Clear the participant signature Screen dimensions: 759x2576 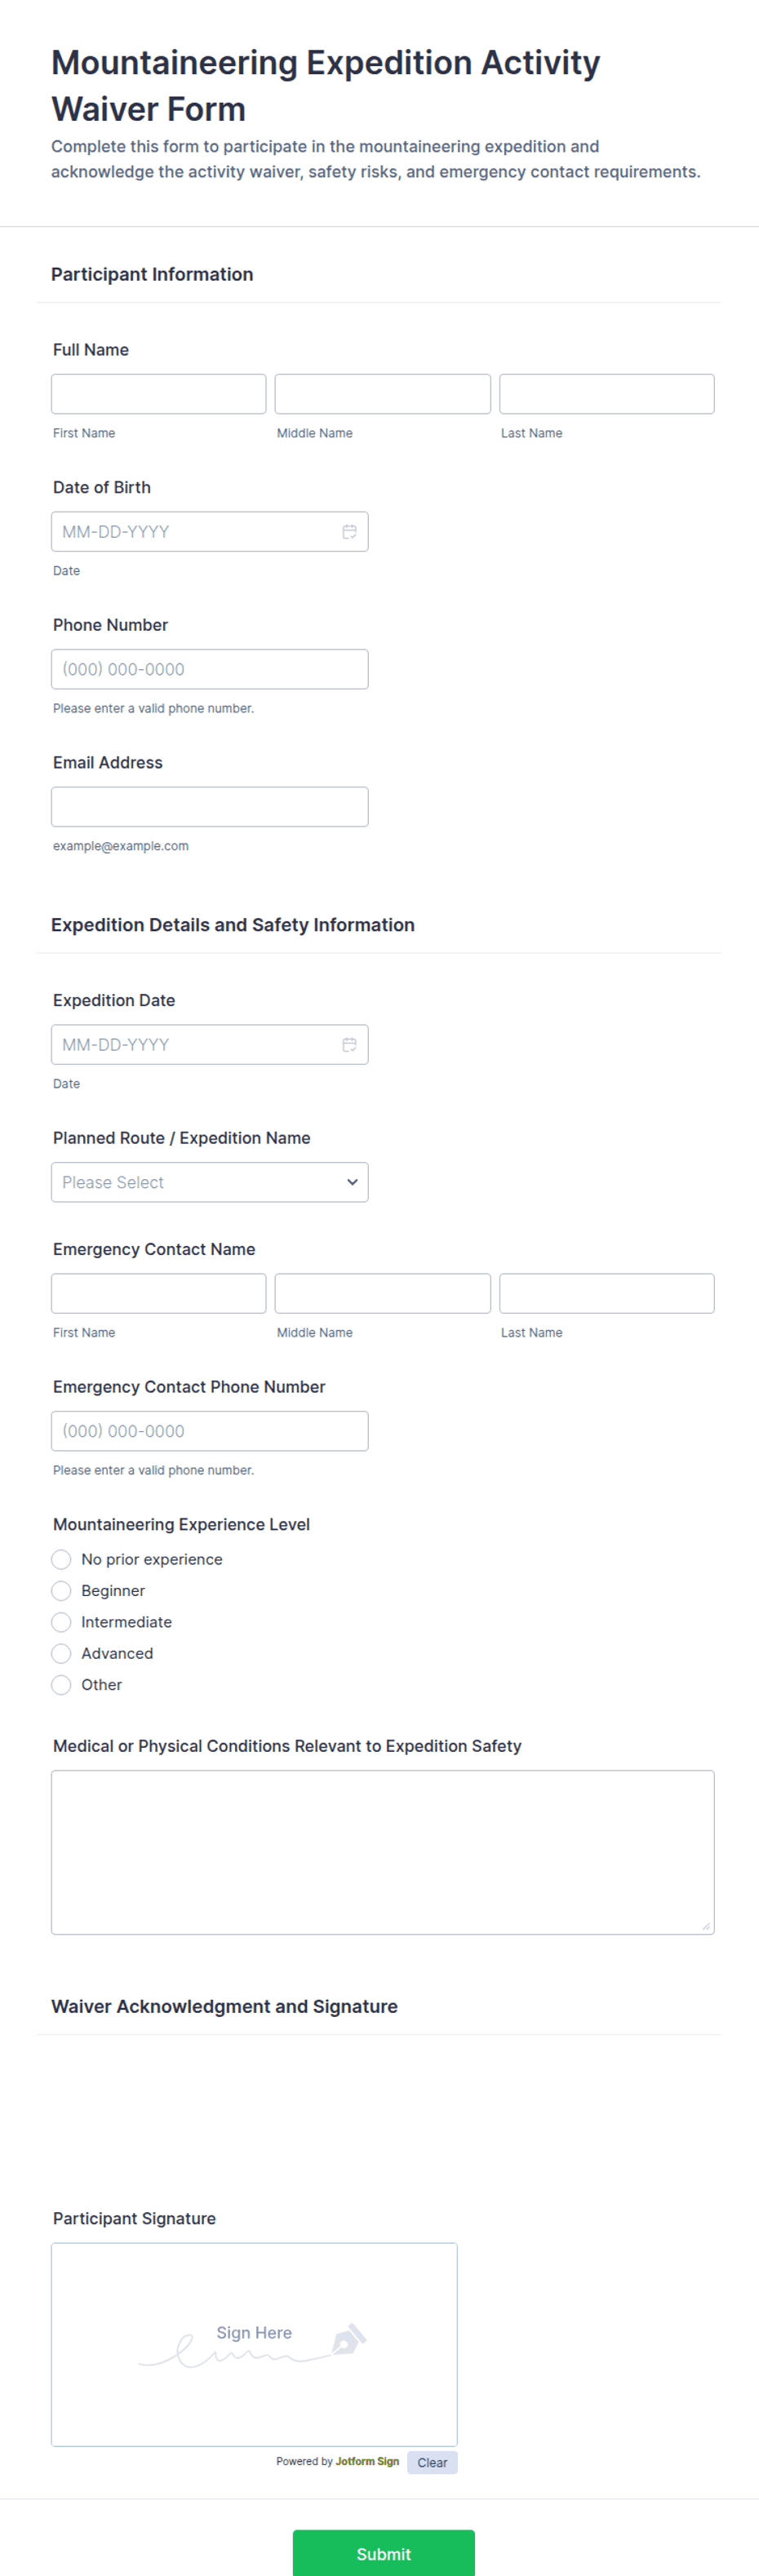(432, 2462)
